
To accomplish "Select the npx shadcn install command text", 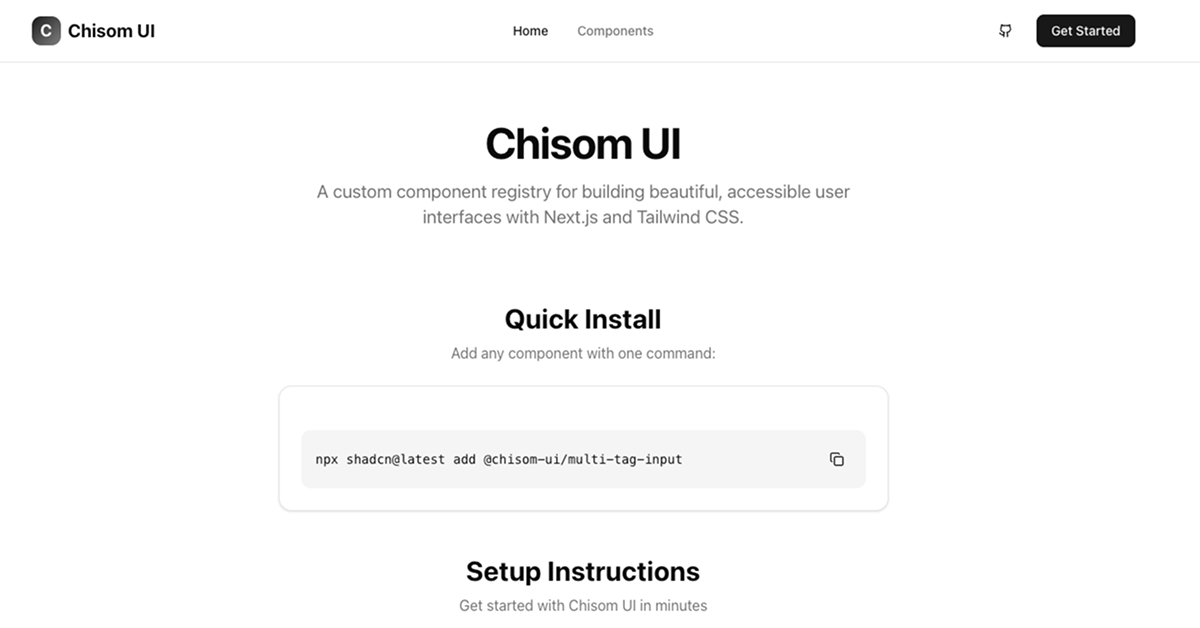I will 498,459.
